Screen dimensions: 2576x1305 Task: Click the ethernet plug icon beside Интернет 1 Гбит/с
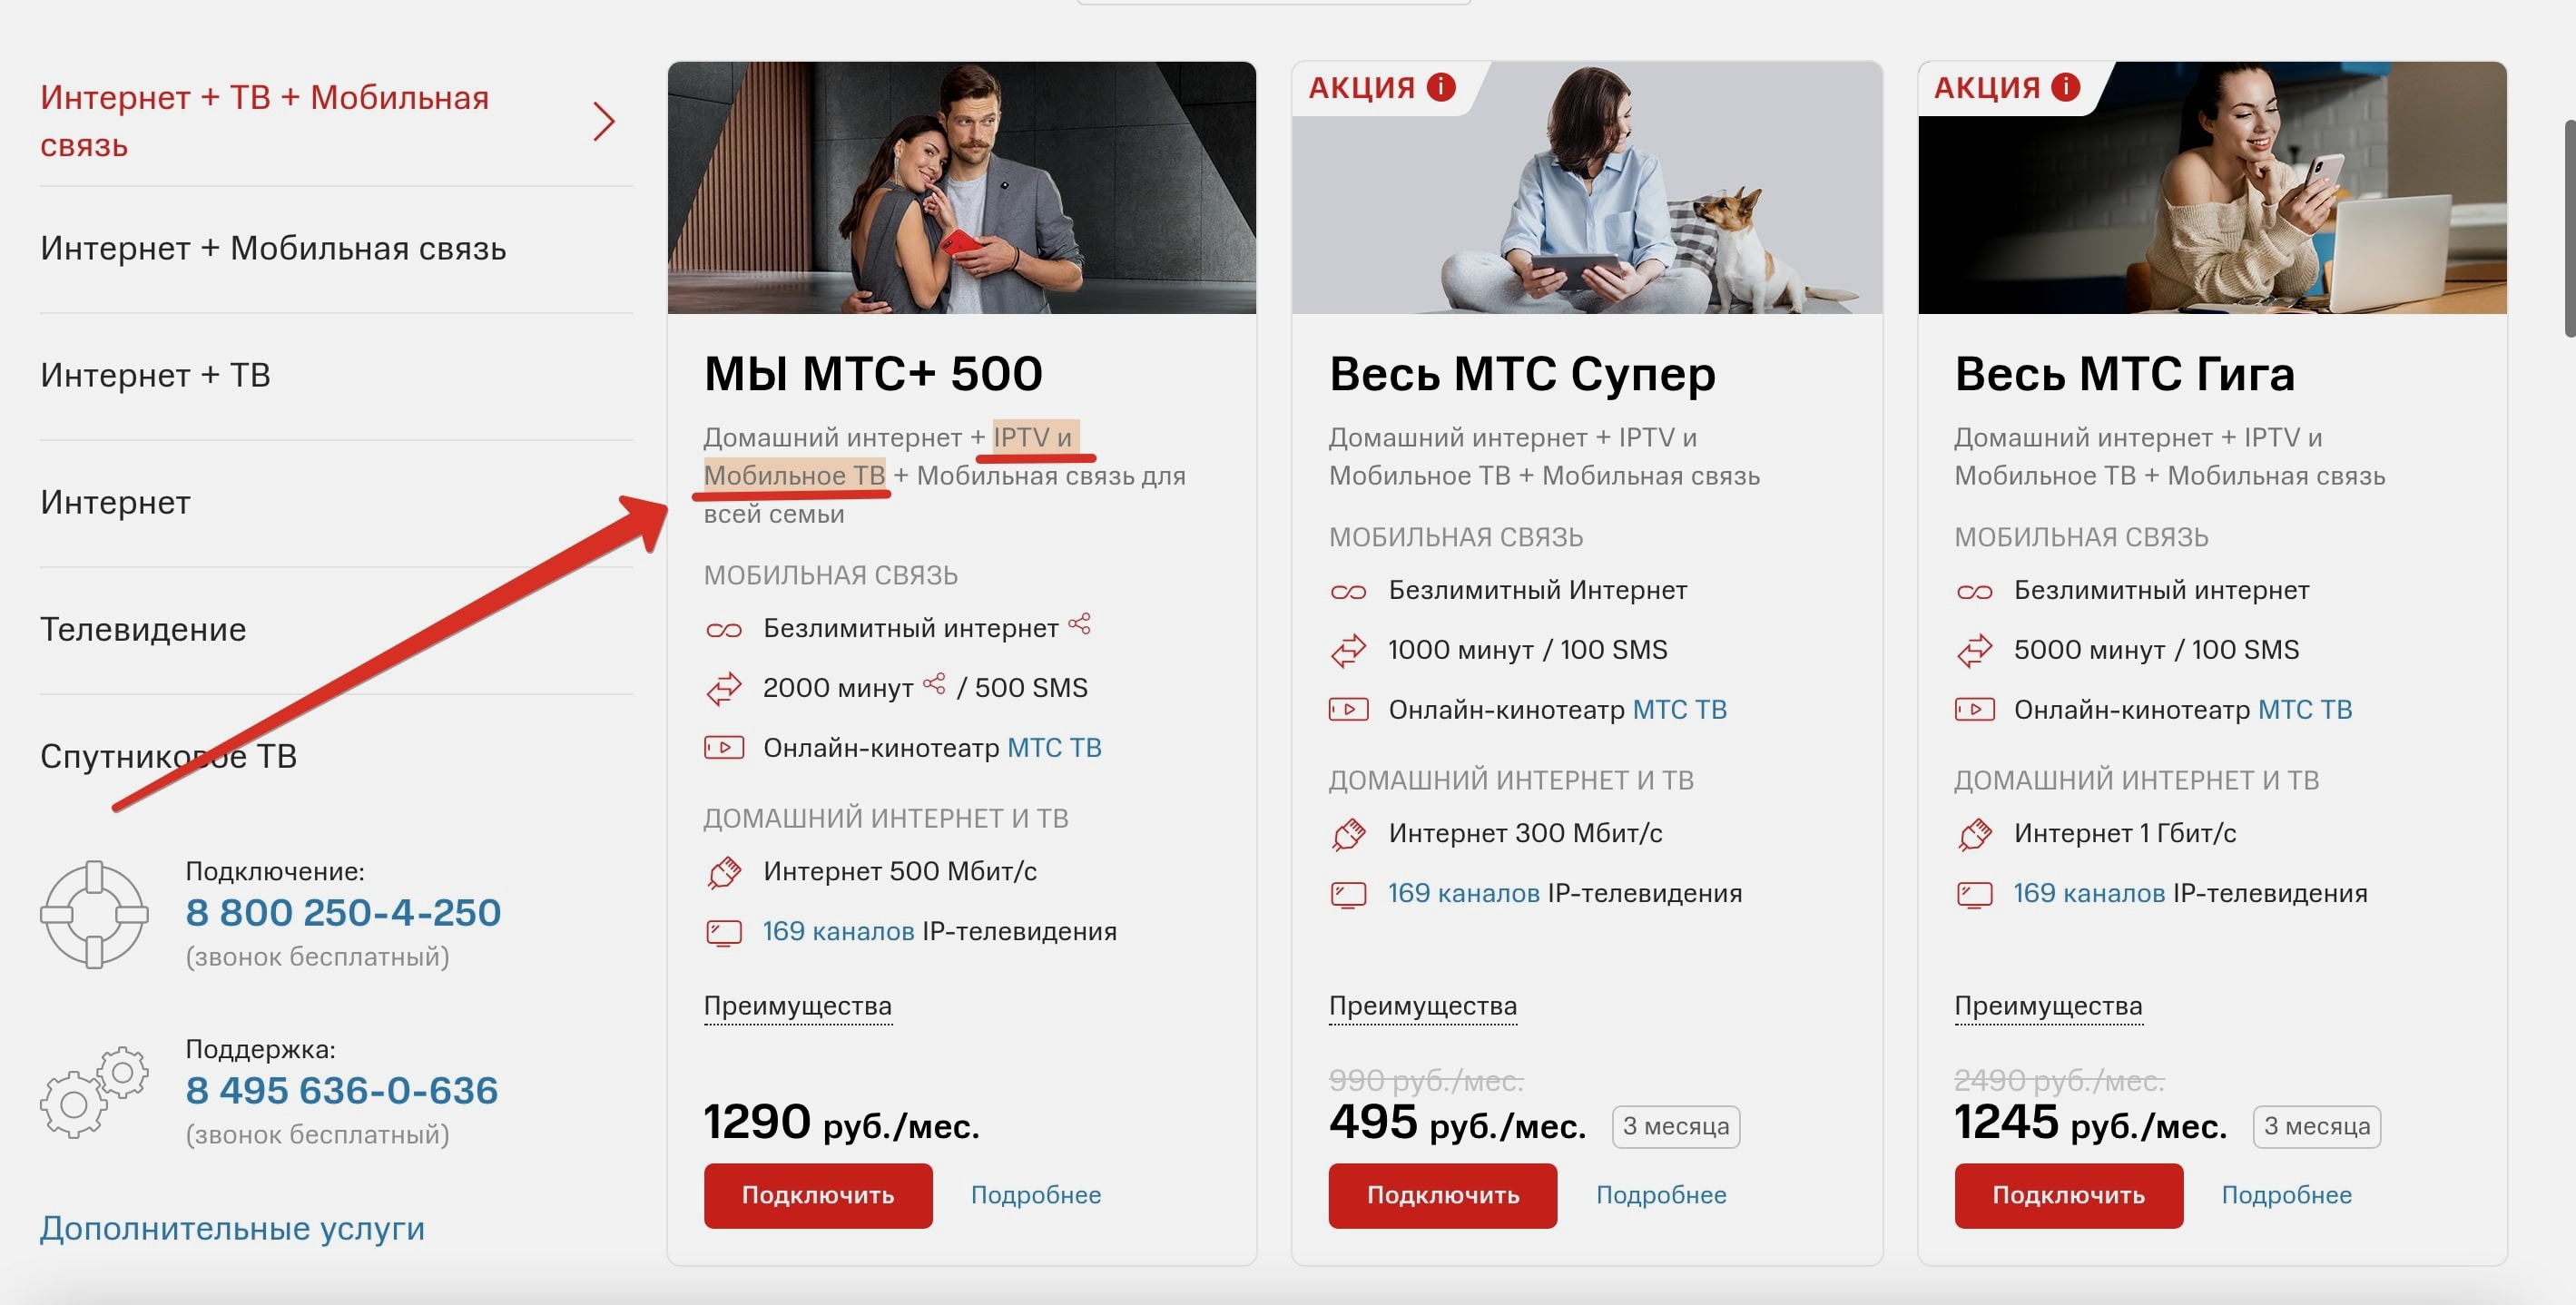click(1974, 834)
